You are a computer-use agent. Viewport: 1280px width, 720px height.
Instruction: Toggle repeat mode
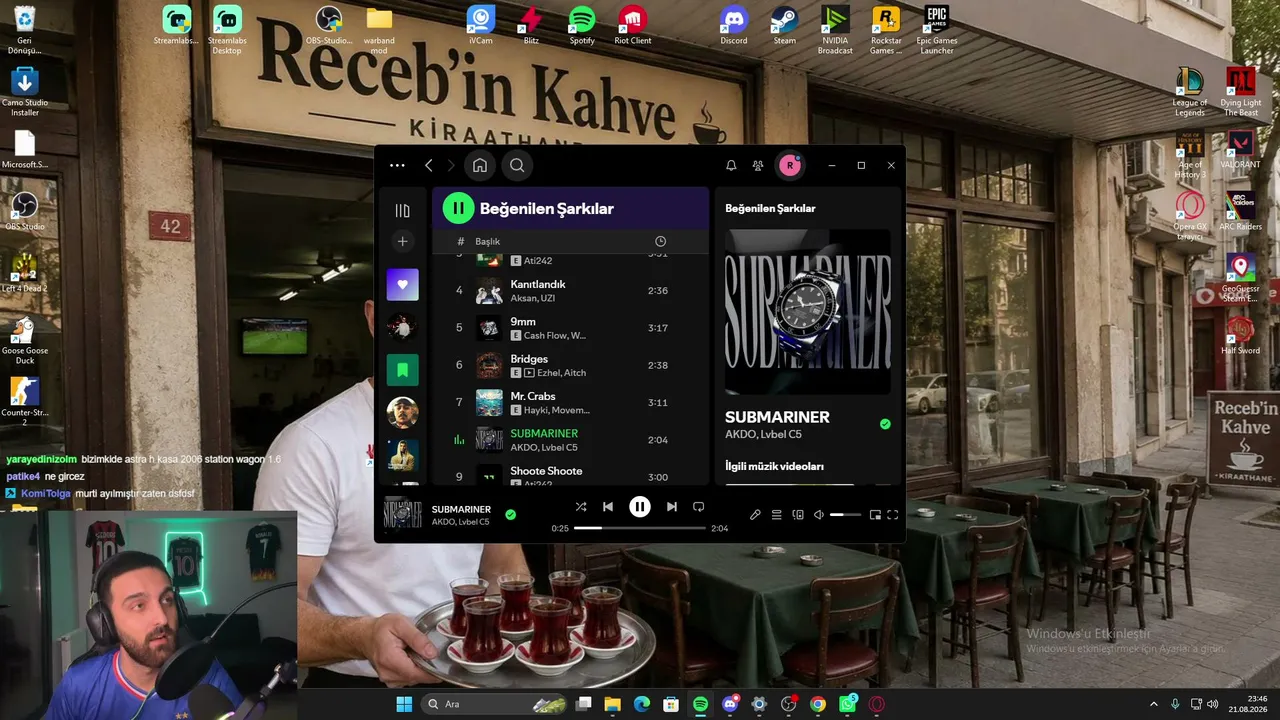699,507
